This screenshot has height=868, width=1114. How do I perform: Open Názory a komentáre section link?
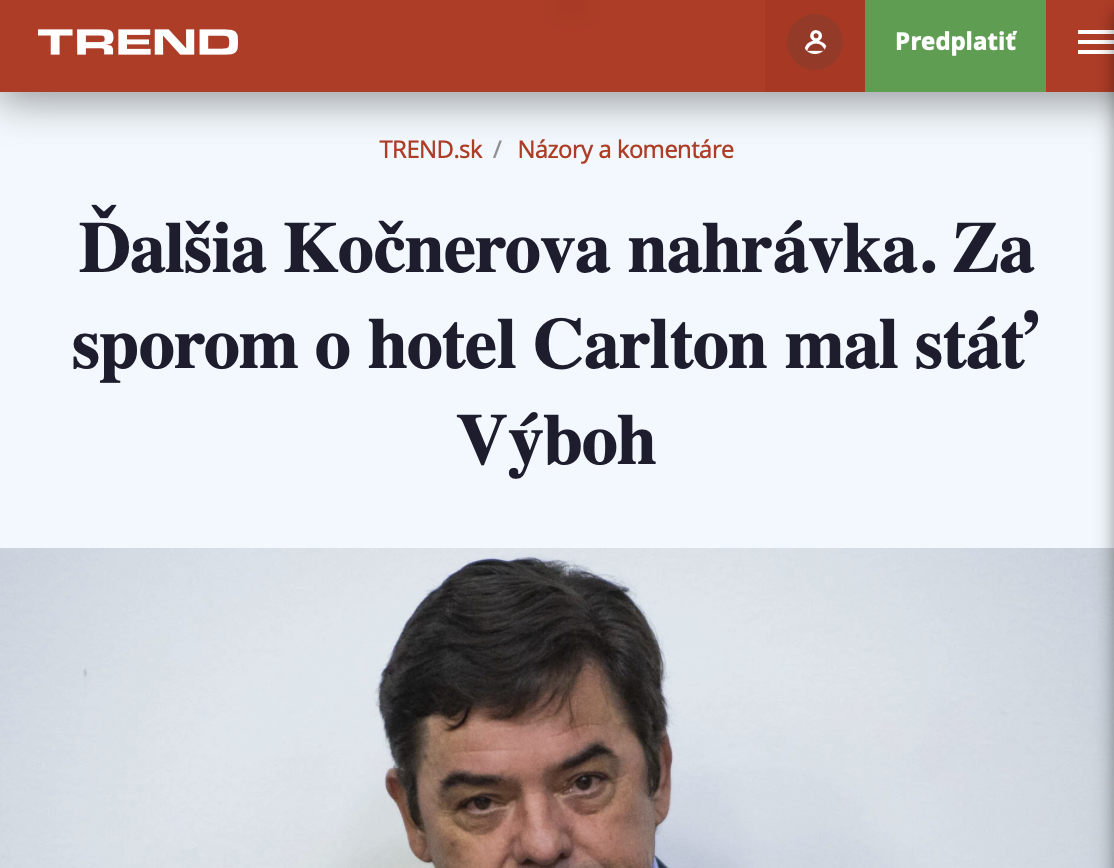point(625,150)
